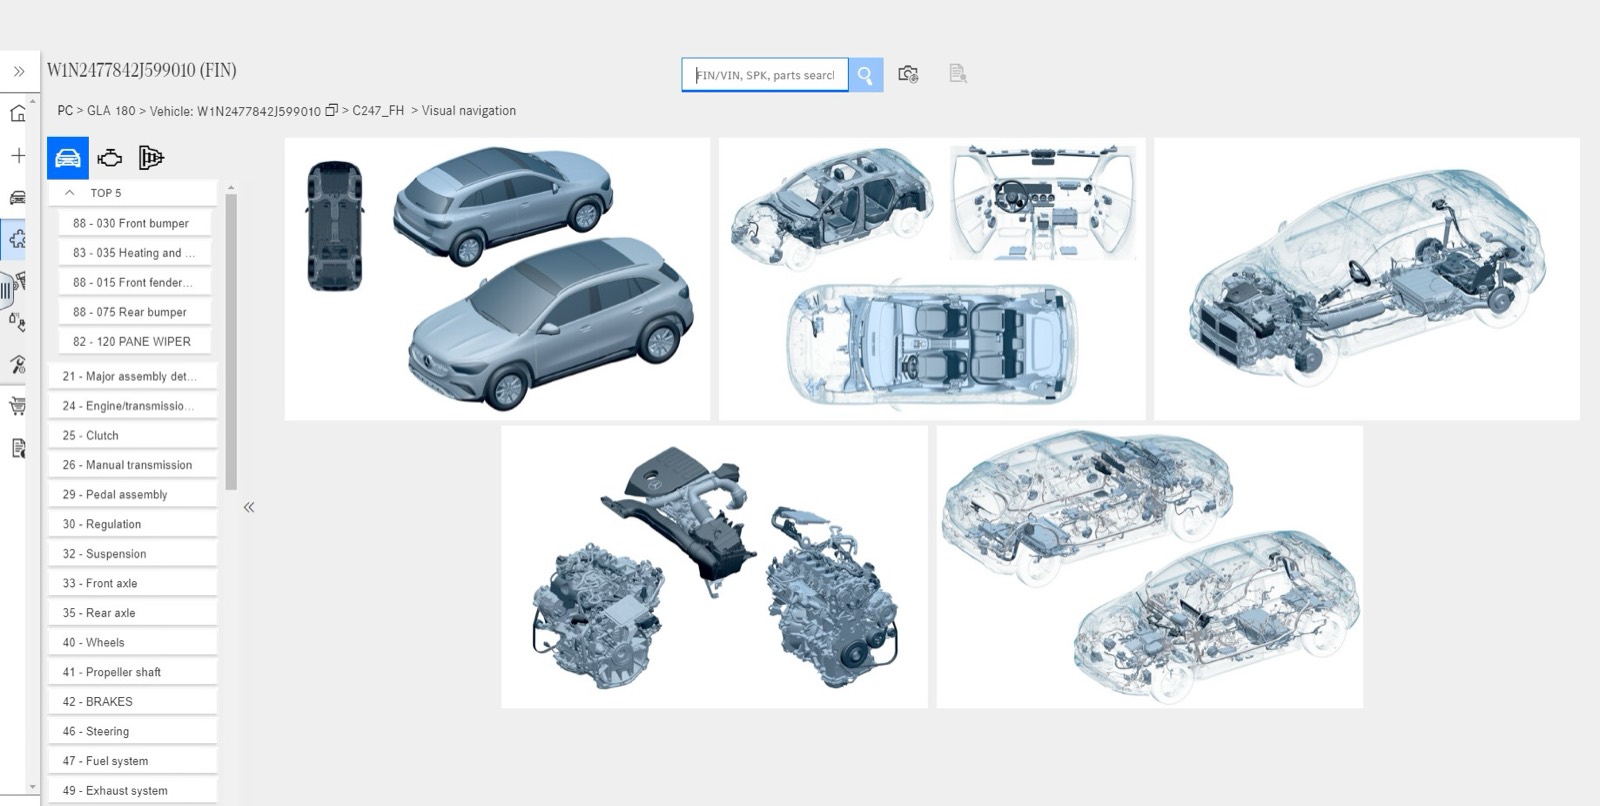The image size is (1600, 806).
Task: Select 26 - Manual transmission group
Action: pos(133,465)
